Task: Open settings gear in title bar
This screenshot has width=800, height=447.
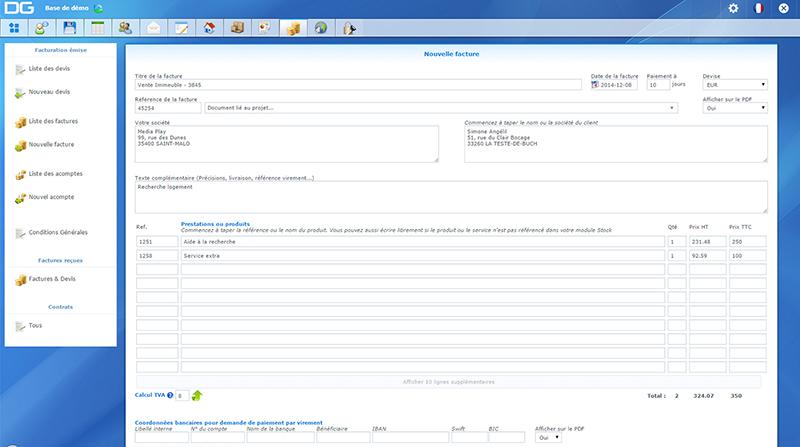Action: click(733, 8)
